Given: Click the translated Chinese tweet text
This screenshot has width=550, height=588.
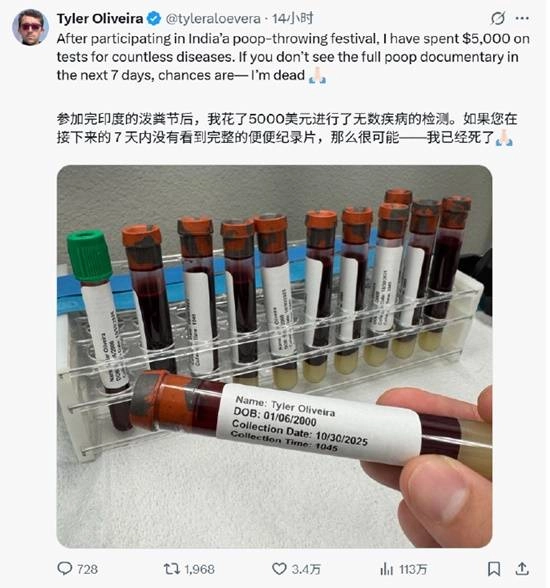Looking at the screenshot, I should tap(287, 128).
